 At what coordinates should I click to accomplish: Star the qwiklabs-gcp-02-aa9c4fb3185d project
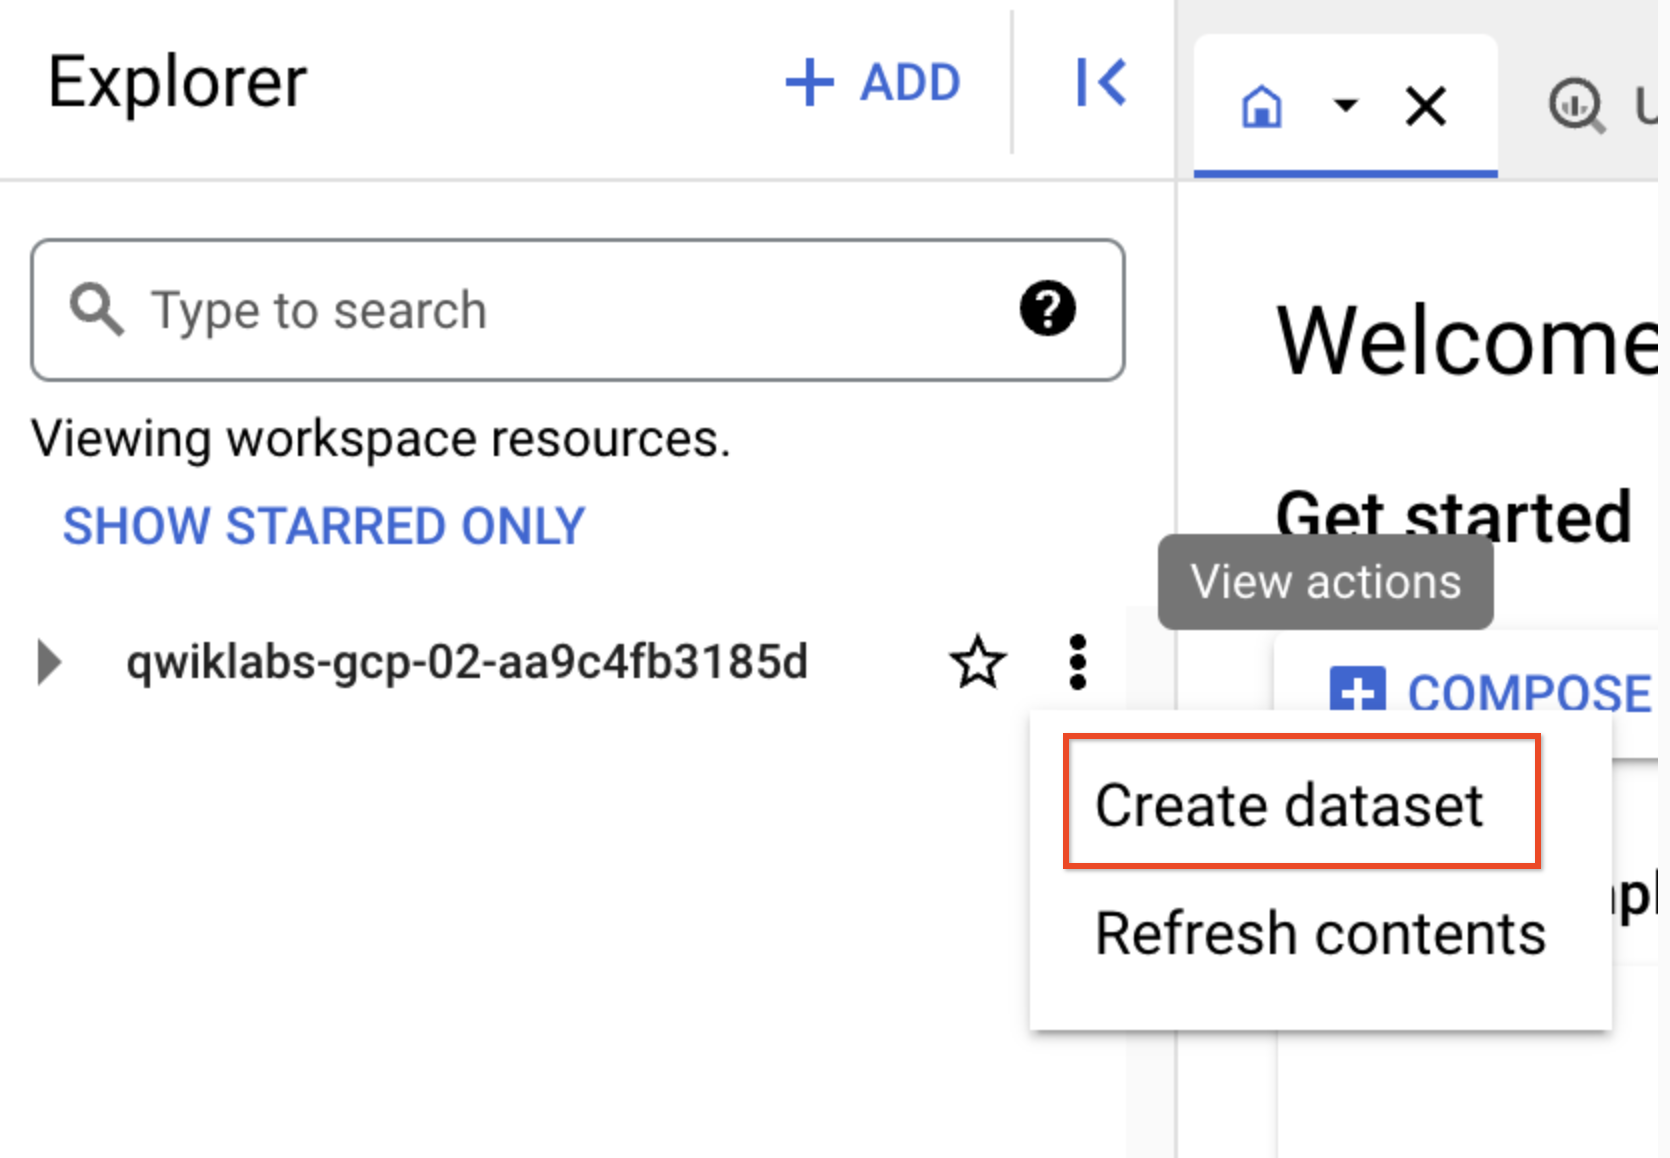(977, 661)
